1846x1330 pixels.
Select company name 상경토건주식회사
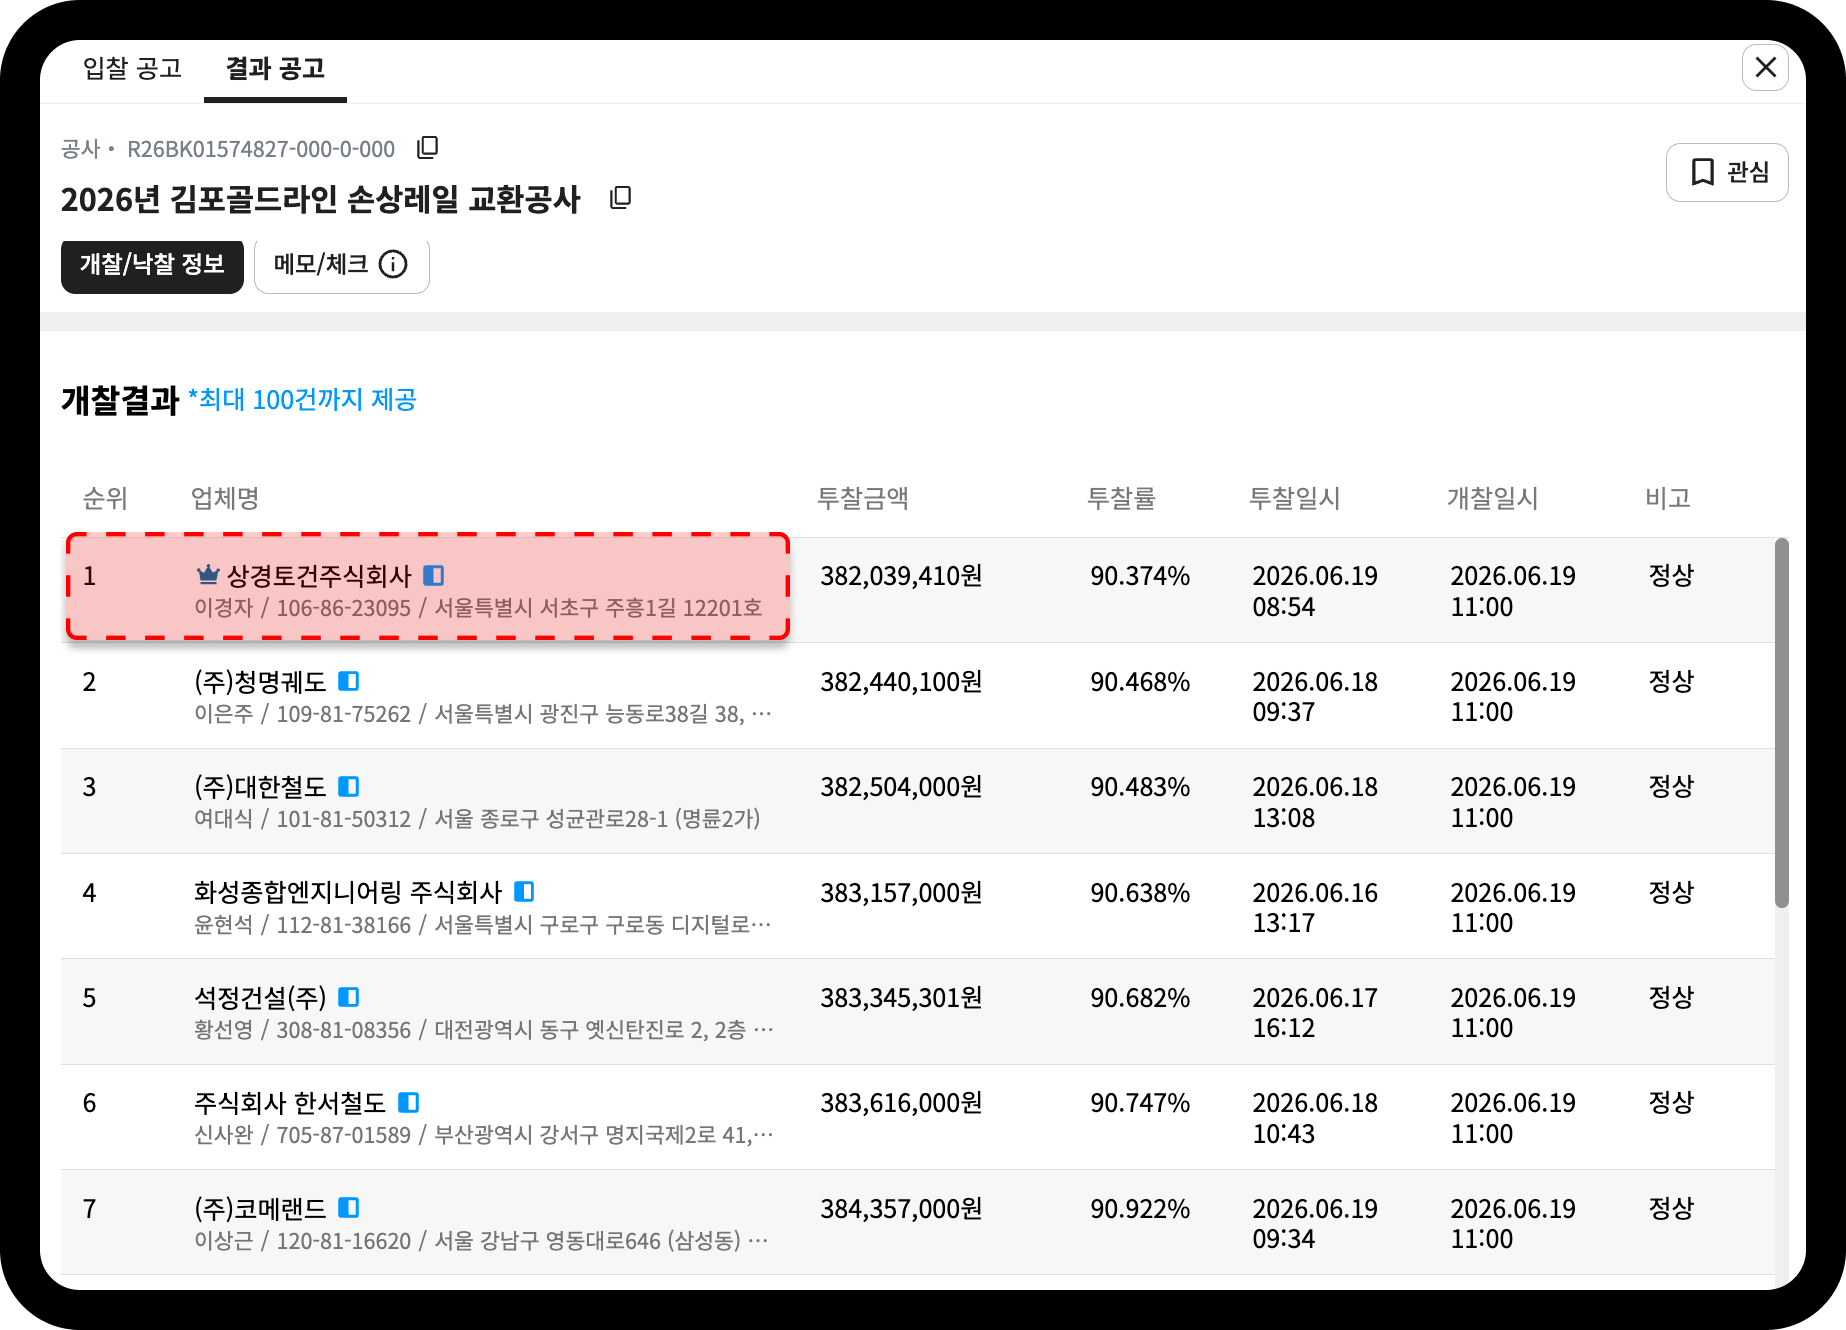pos(319,576)
